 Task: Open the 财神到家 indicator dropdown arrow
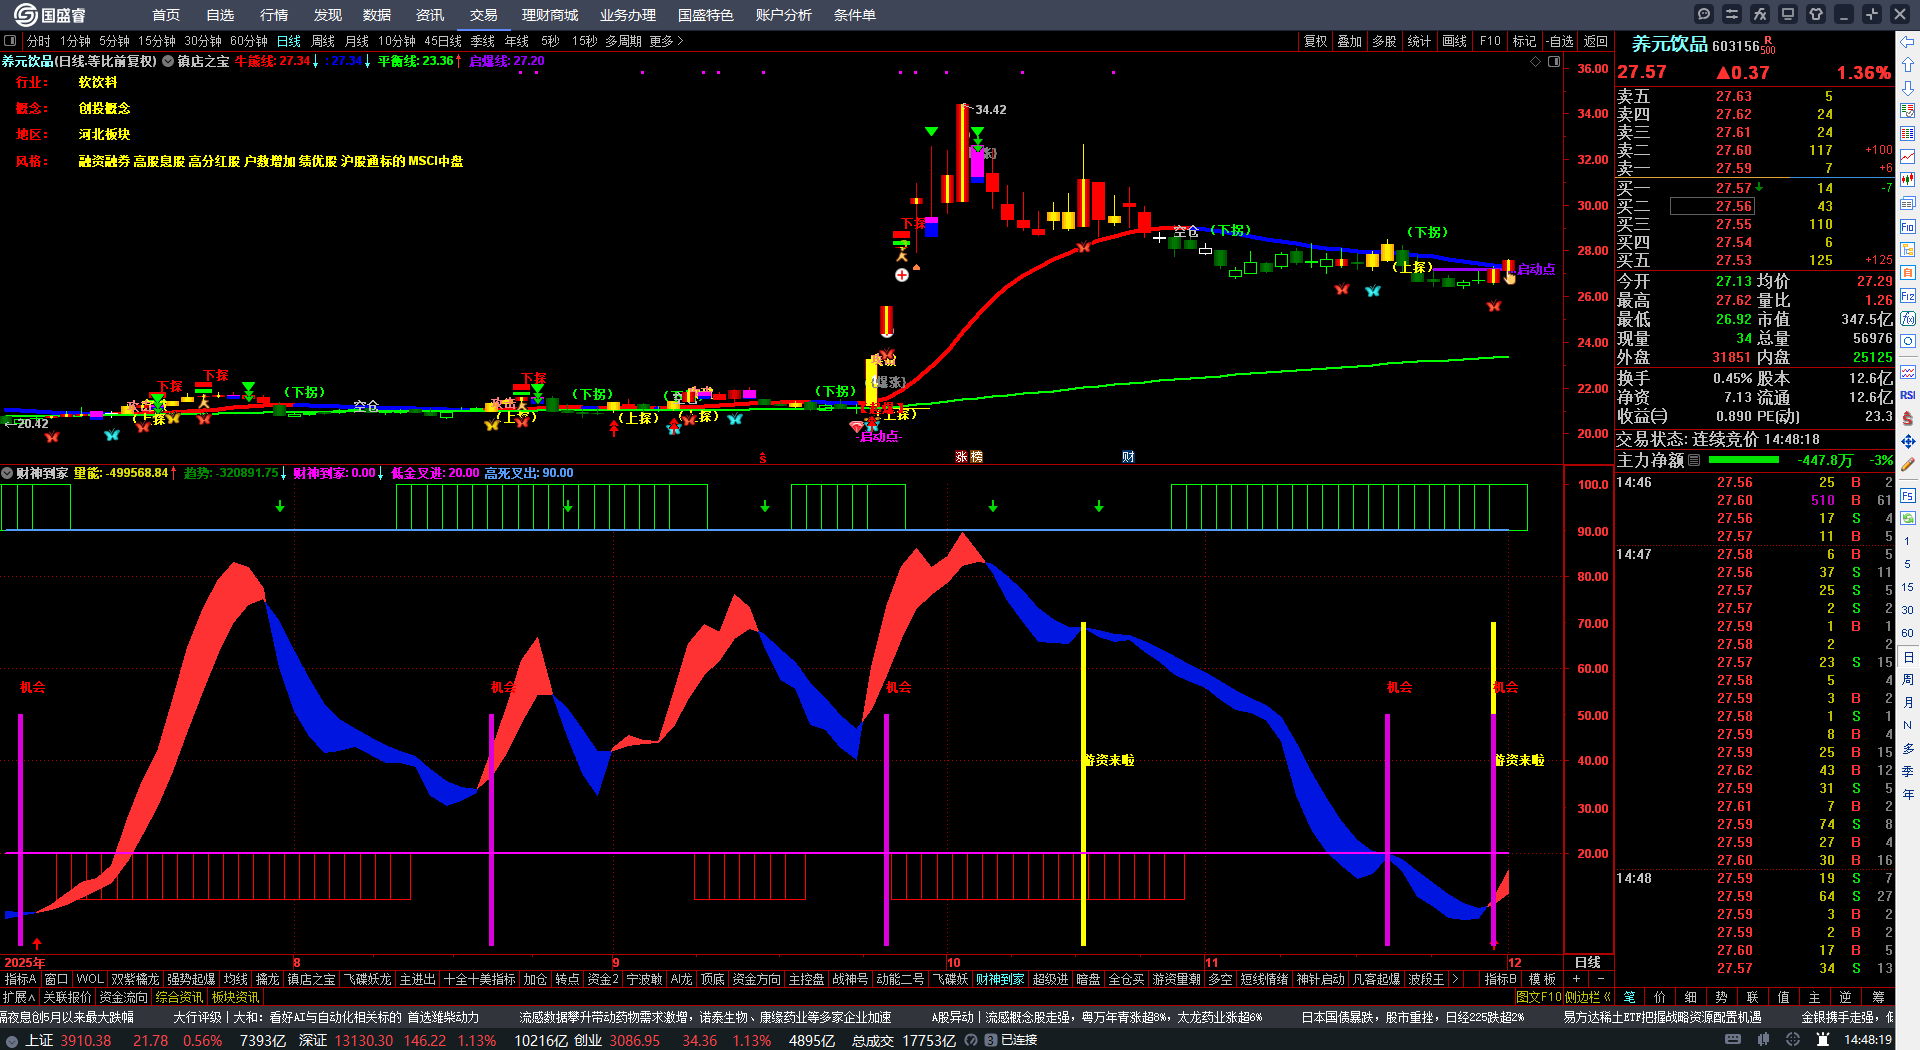[x=7, y=473]
